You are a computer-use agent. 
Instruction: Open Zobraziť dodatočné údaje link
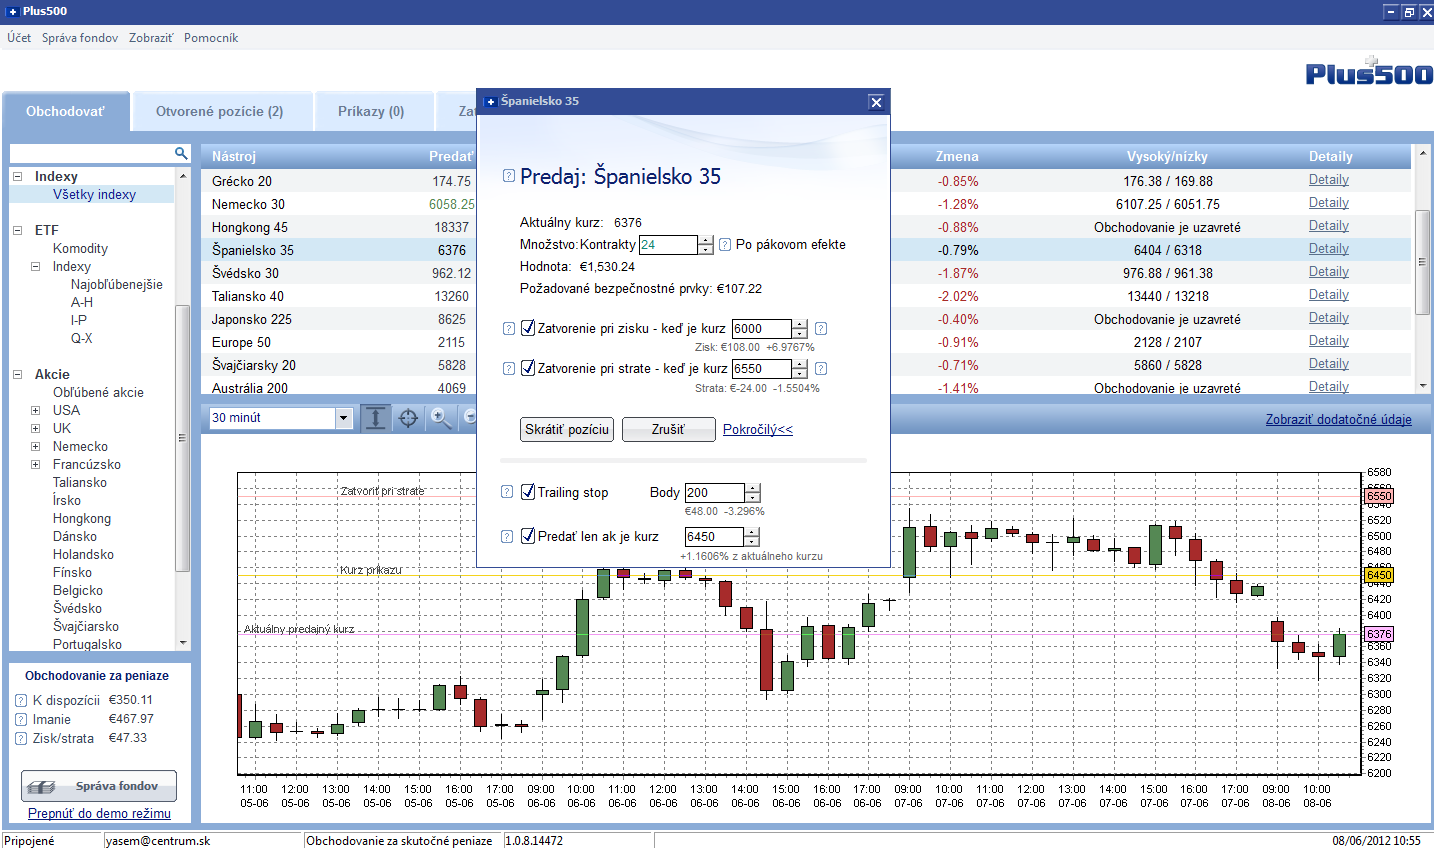[x=1339, y=419]
